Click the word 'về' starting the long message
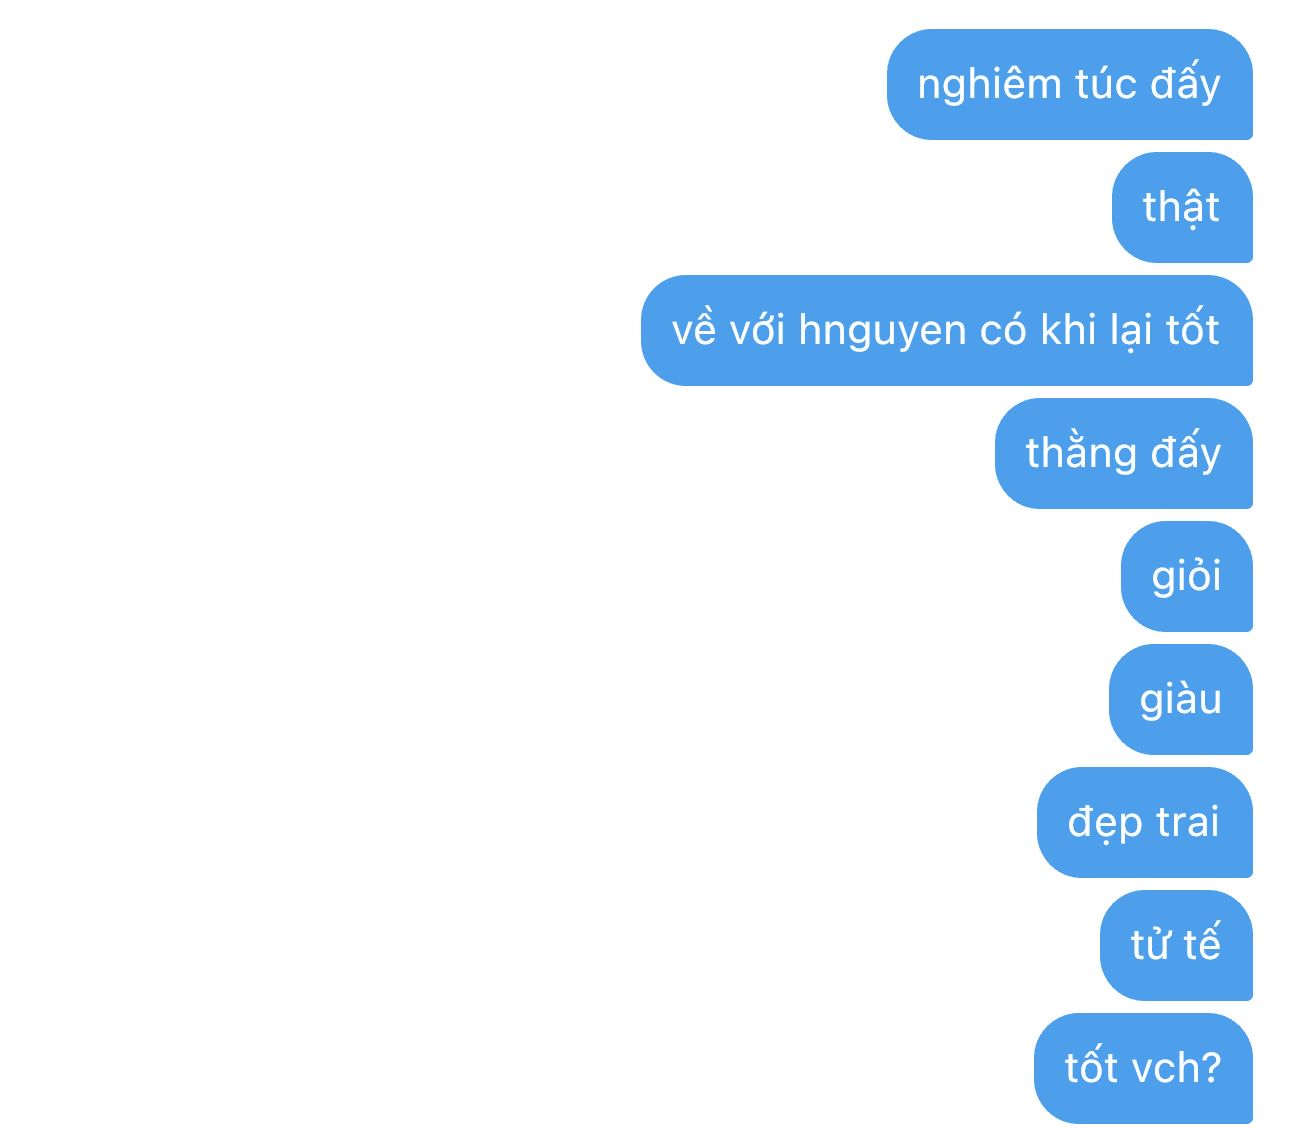1289x1128 pixels. 694,328
